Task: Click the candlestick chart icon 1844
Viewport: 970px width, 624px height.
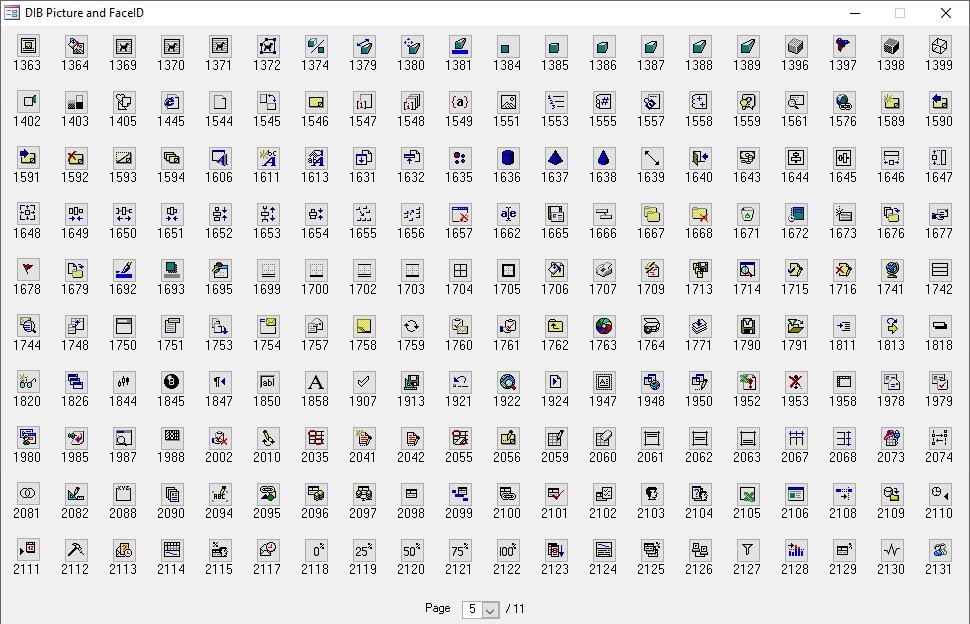Action: coord(123,382)
